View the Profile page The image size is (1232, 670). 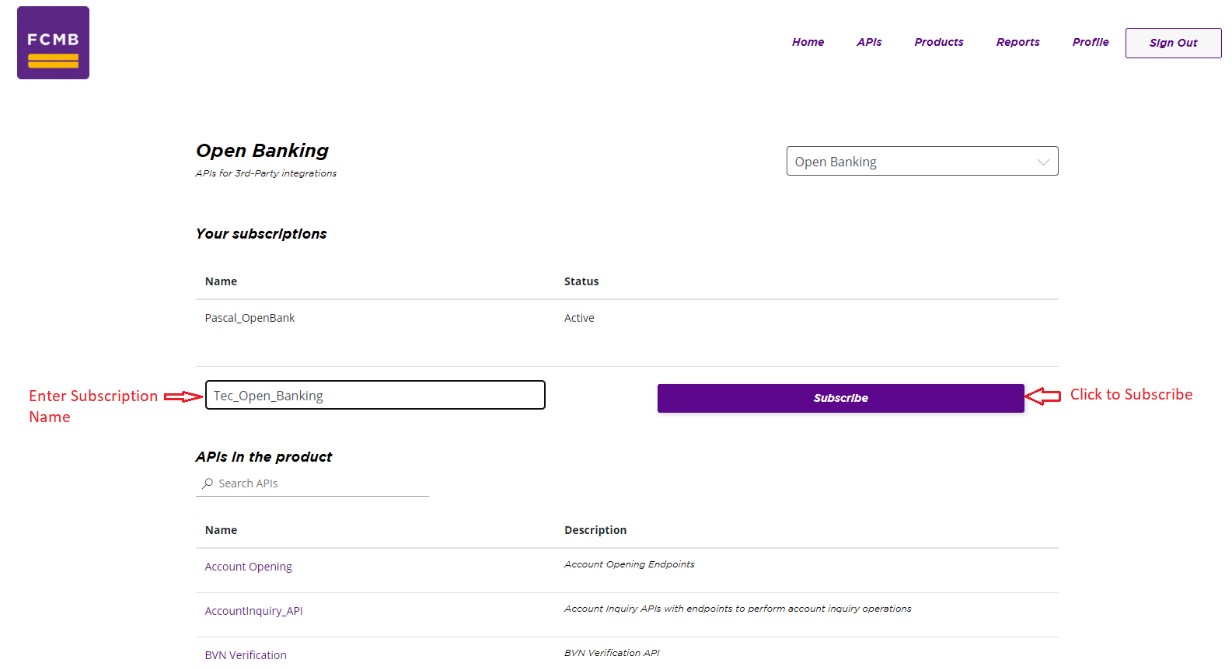tap(1090, 42)
